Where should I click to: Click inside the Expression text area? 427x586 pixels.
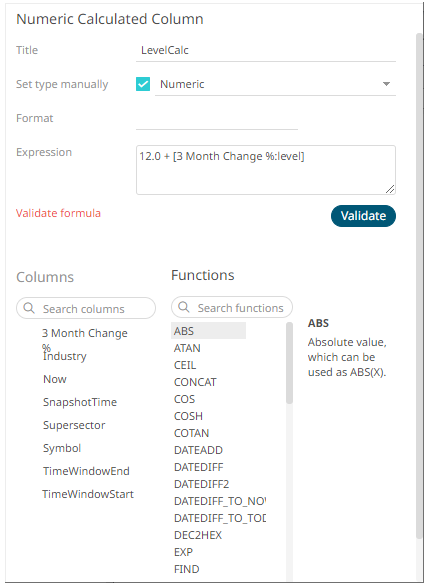pos(266,170)
